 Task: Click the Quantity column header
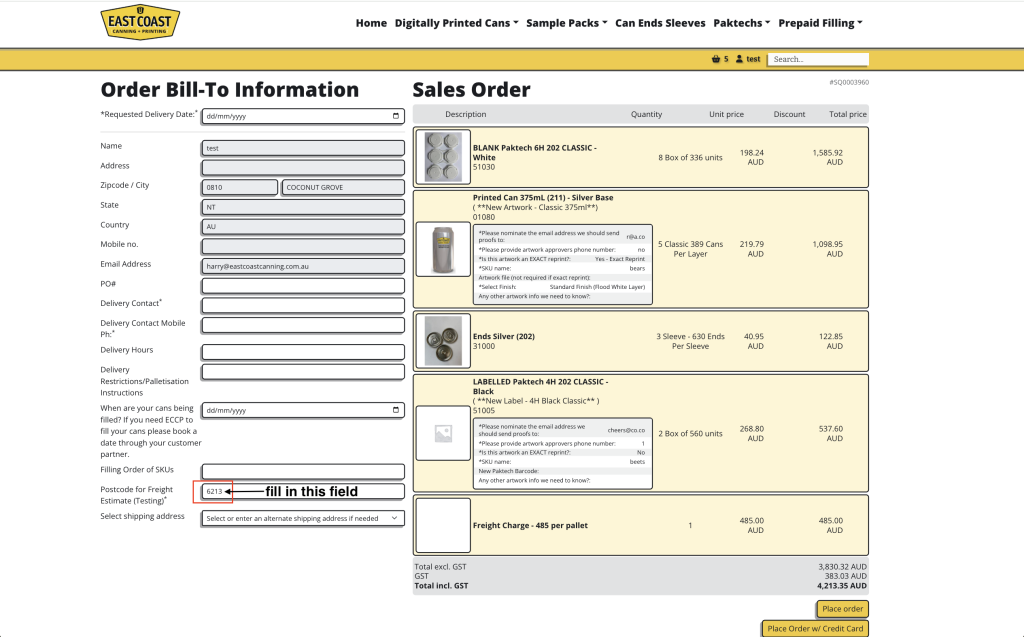(647, 114)
